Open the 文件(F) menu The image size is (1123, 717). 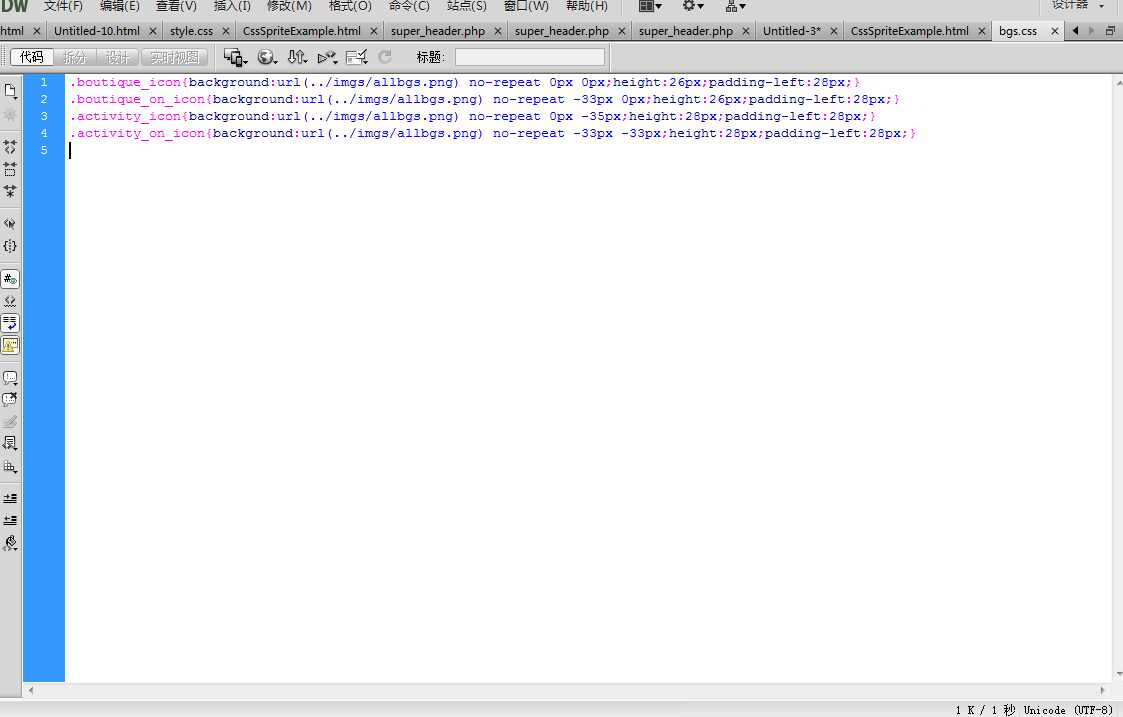[63, 6]
